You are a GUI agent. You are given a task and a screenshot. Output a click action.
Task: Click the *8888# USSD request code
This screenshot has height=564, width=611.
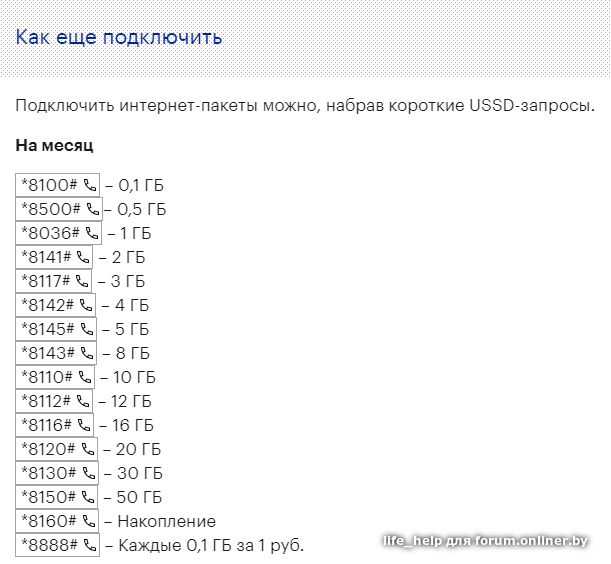[48, 545]
